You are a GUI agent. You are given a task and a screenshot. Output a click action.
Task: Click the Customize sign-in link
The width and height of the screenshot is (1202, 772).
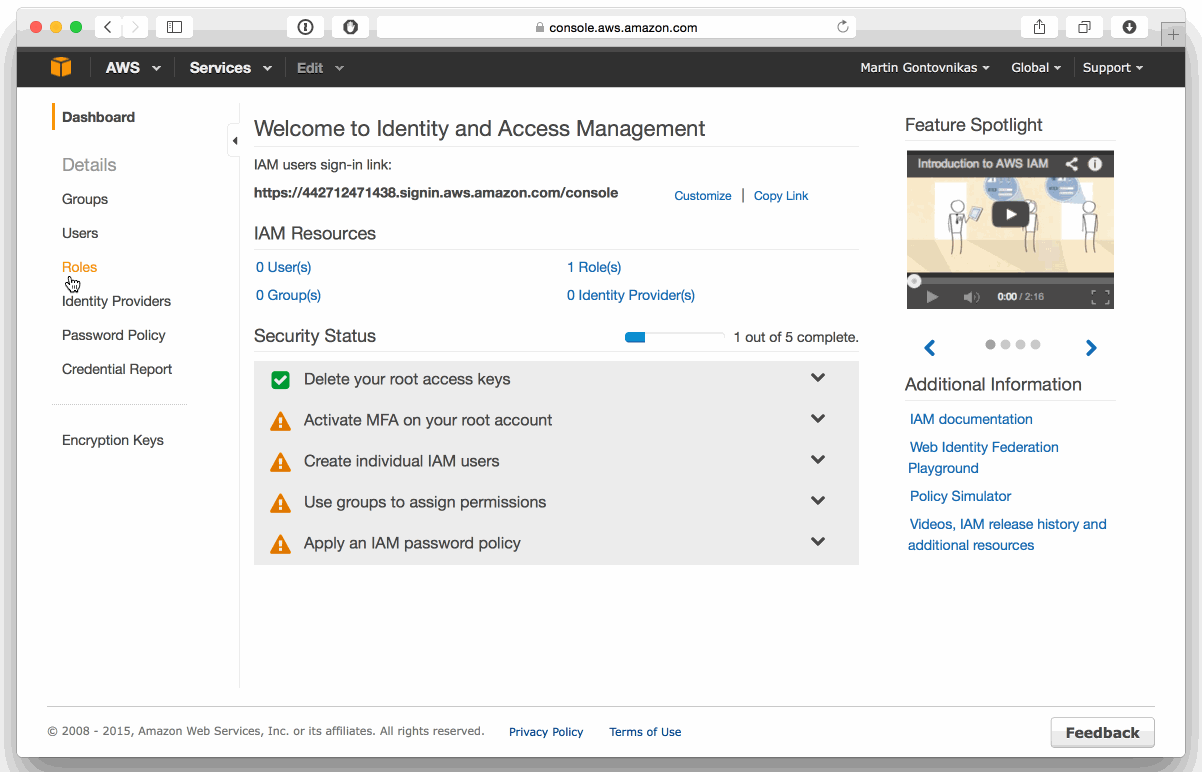point(703,196)
